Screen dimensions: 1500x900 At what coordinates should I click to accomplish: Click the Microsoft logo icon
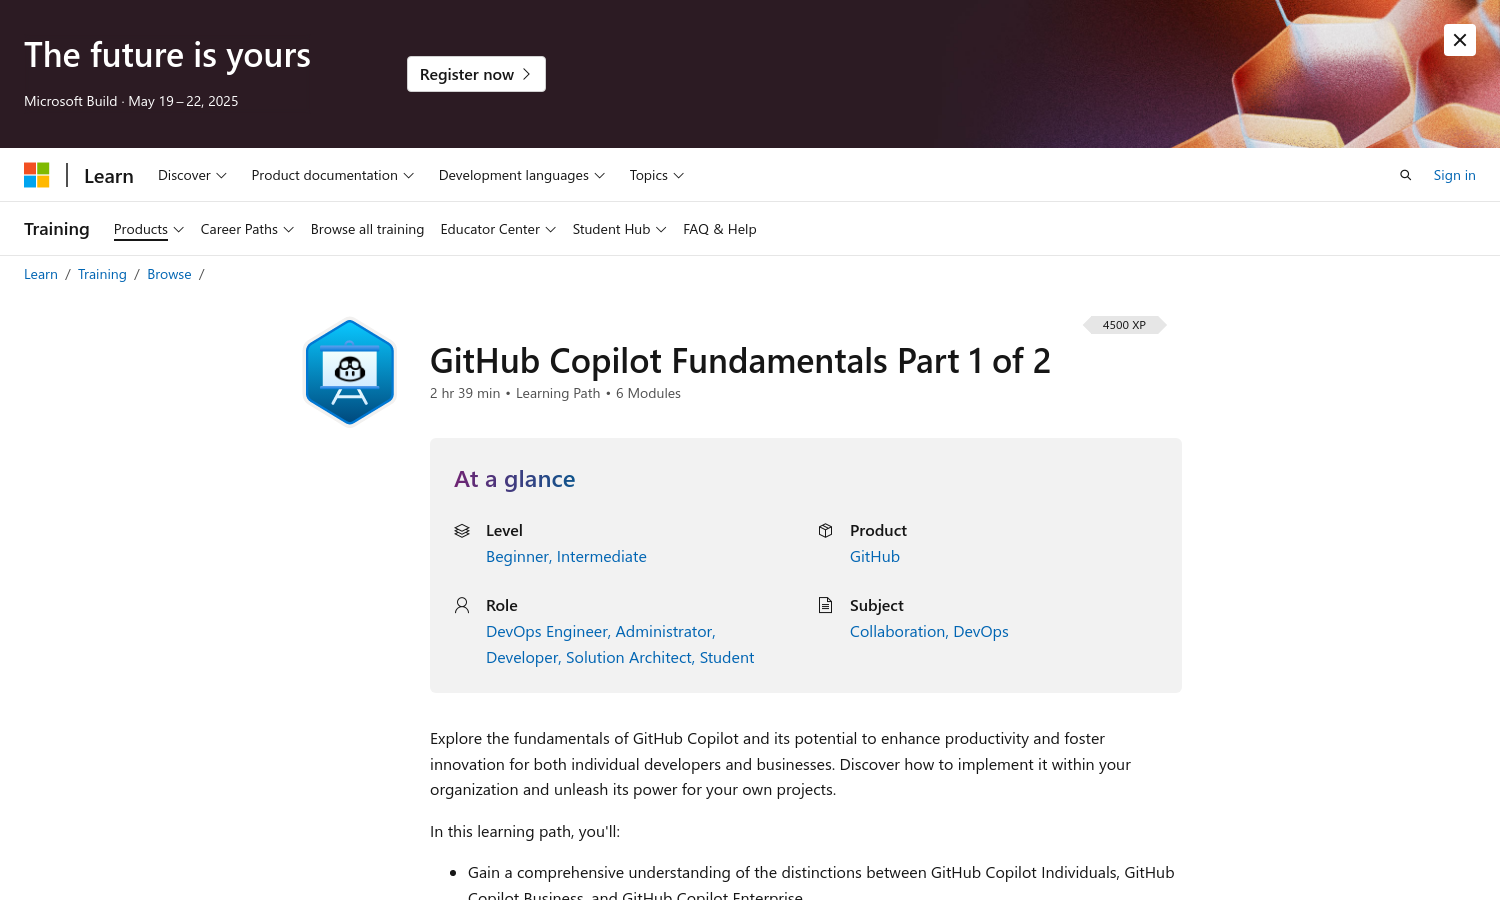[37, 175]
